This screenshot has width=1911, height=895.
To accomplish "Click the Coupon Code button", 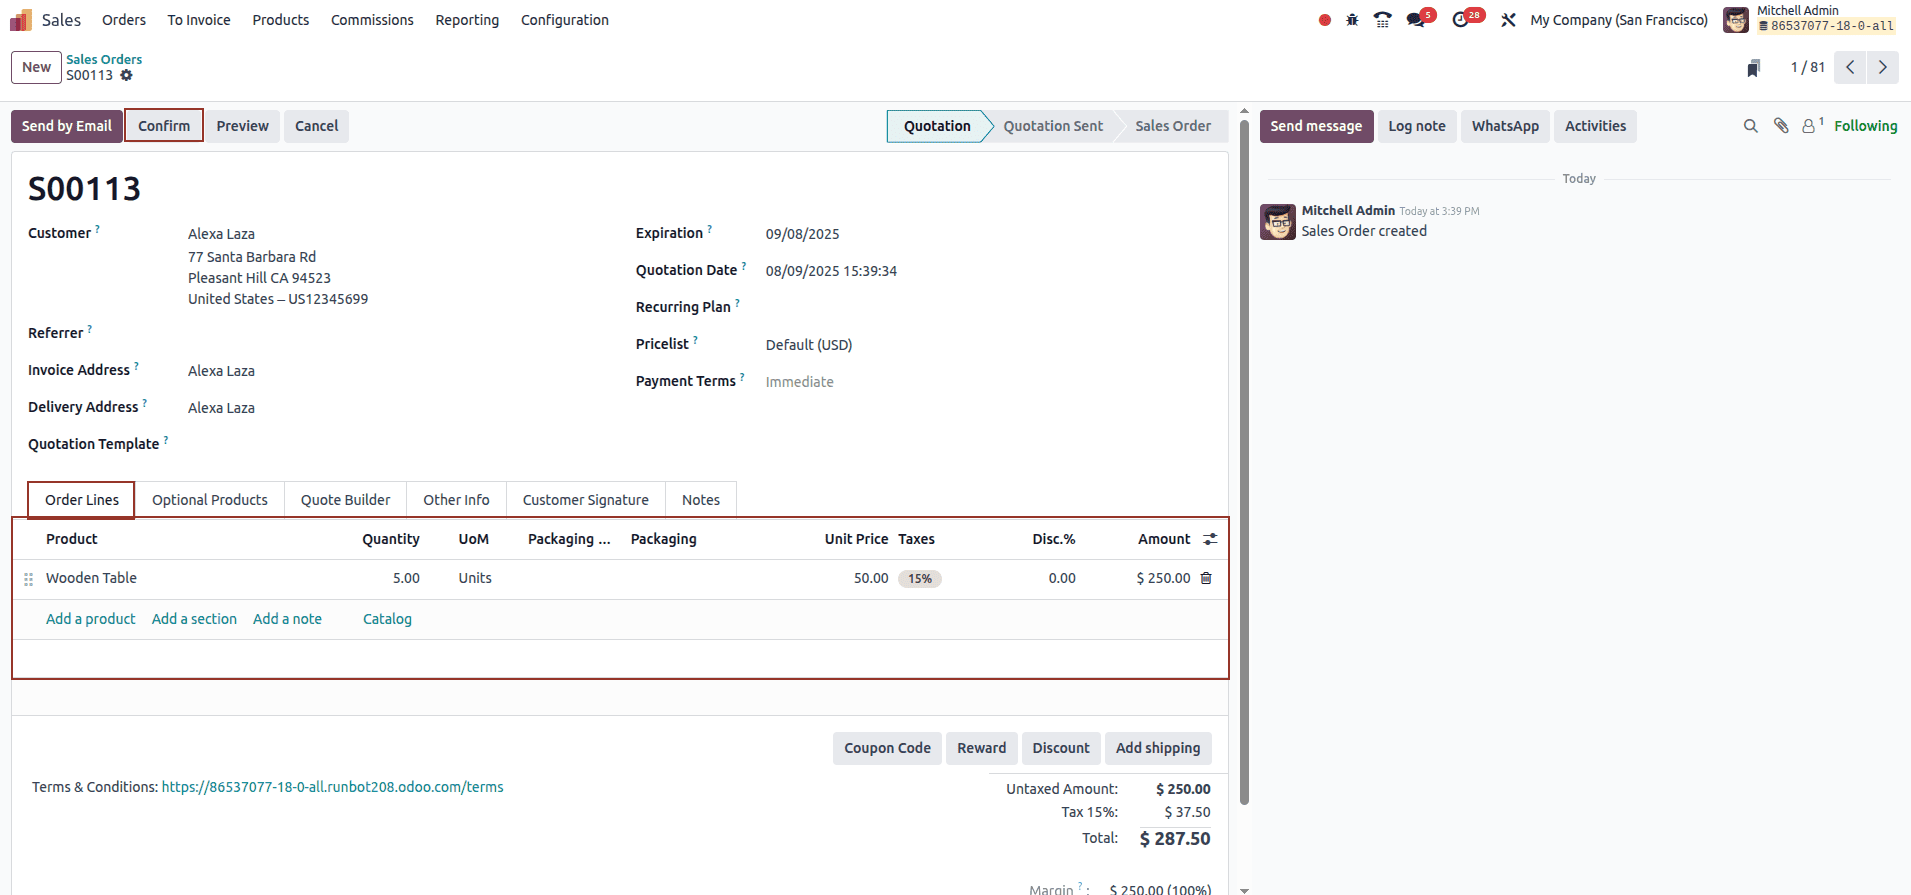I will click(x=887, y=748).
